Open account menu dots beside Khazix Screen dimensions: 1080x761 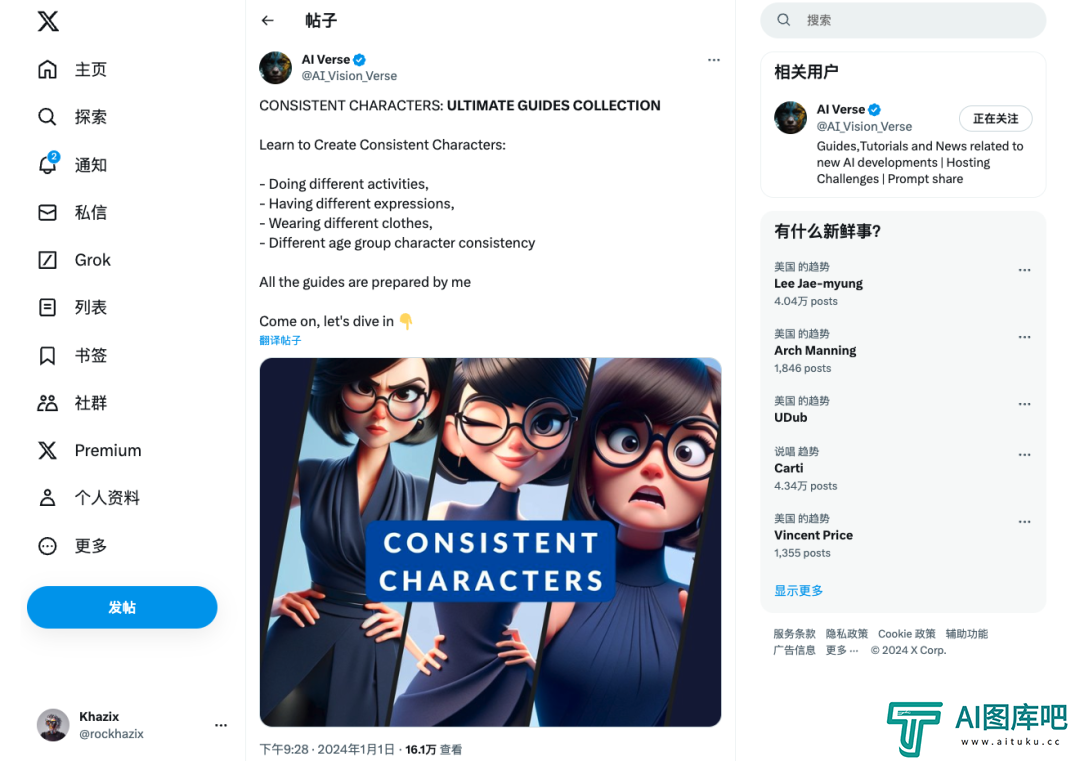point(220,724)
